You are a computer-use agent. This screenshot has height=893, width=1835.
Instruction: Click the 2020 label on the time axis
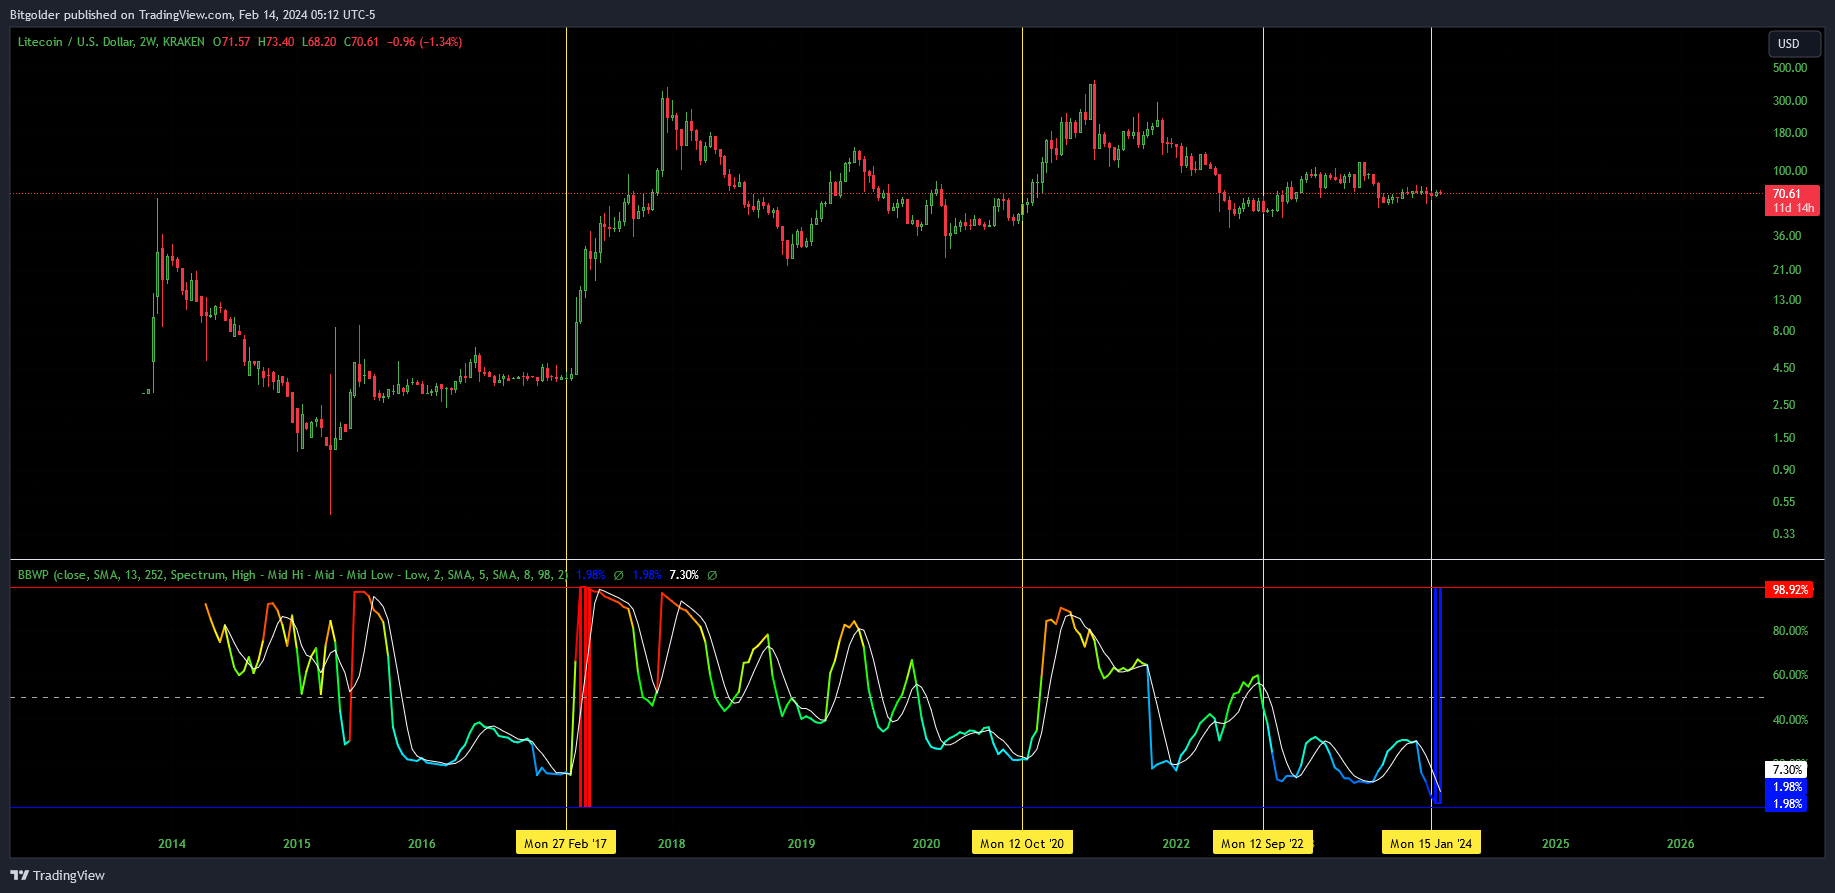coord(926,844)
